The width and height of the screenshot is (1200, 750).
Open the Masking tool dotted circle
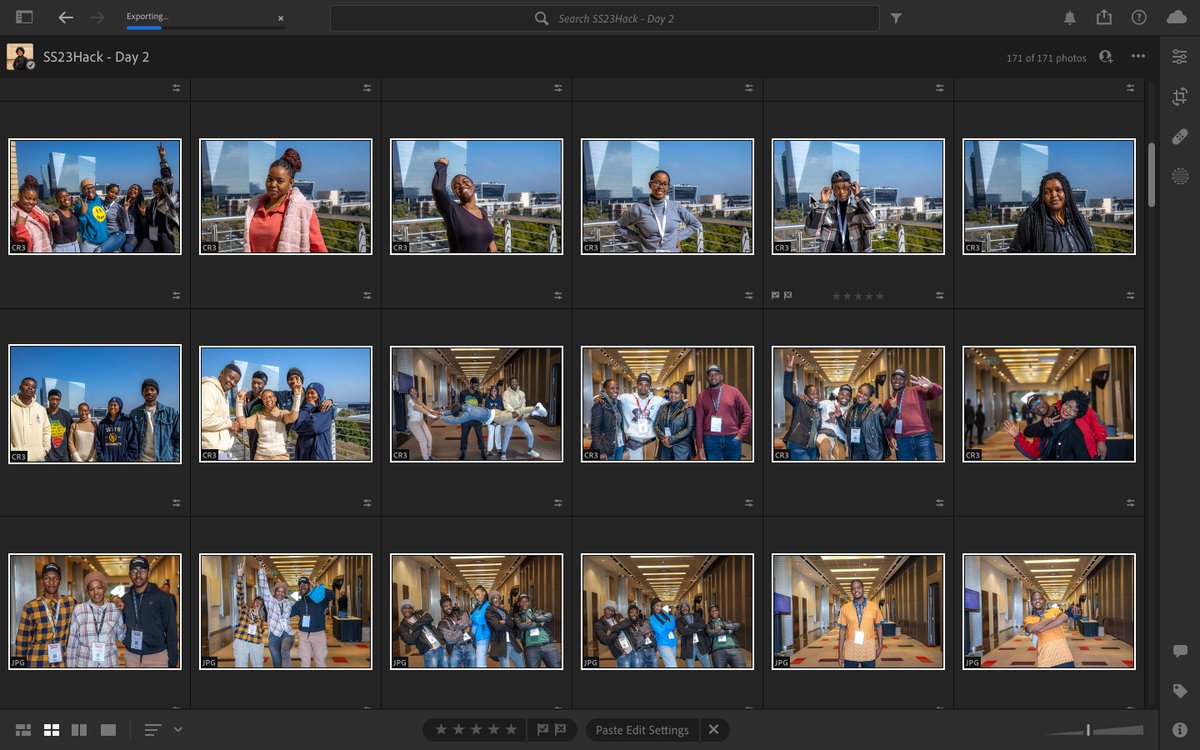click(x=1180, y=176)
